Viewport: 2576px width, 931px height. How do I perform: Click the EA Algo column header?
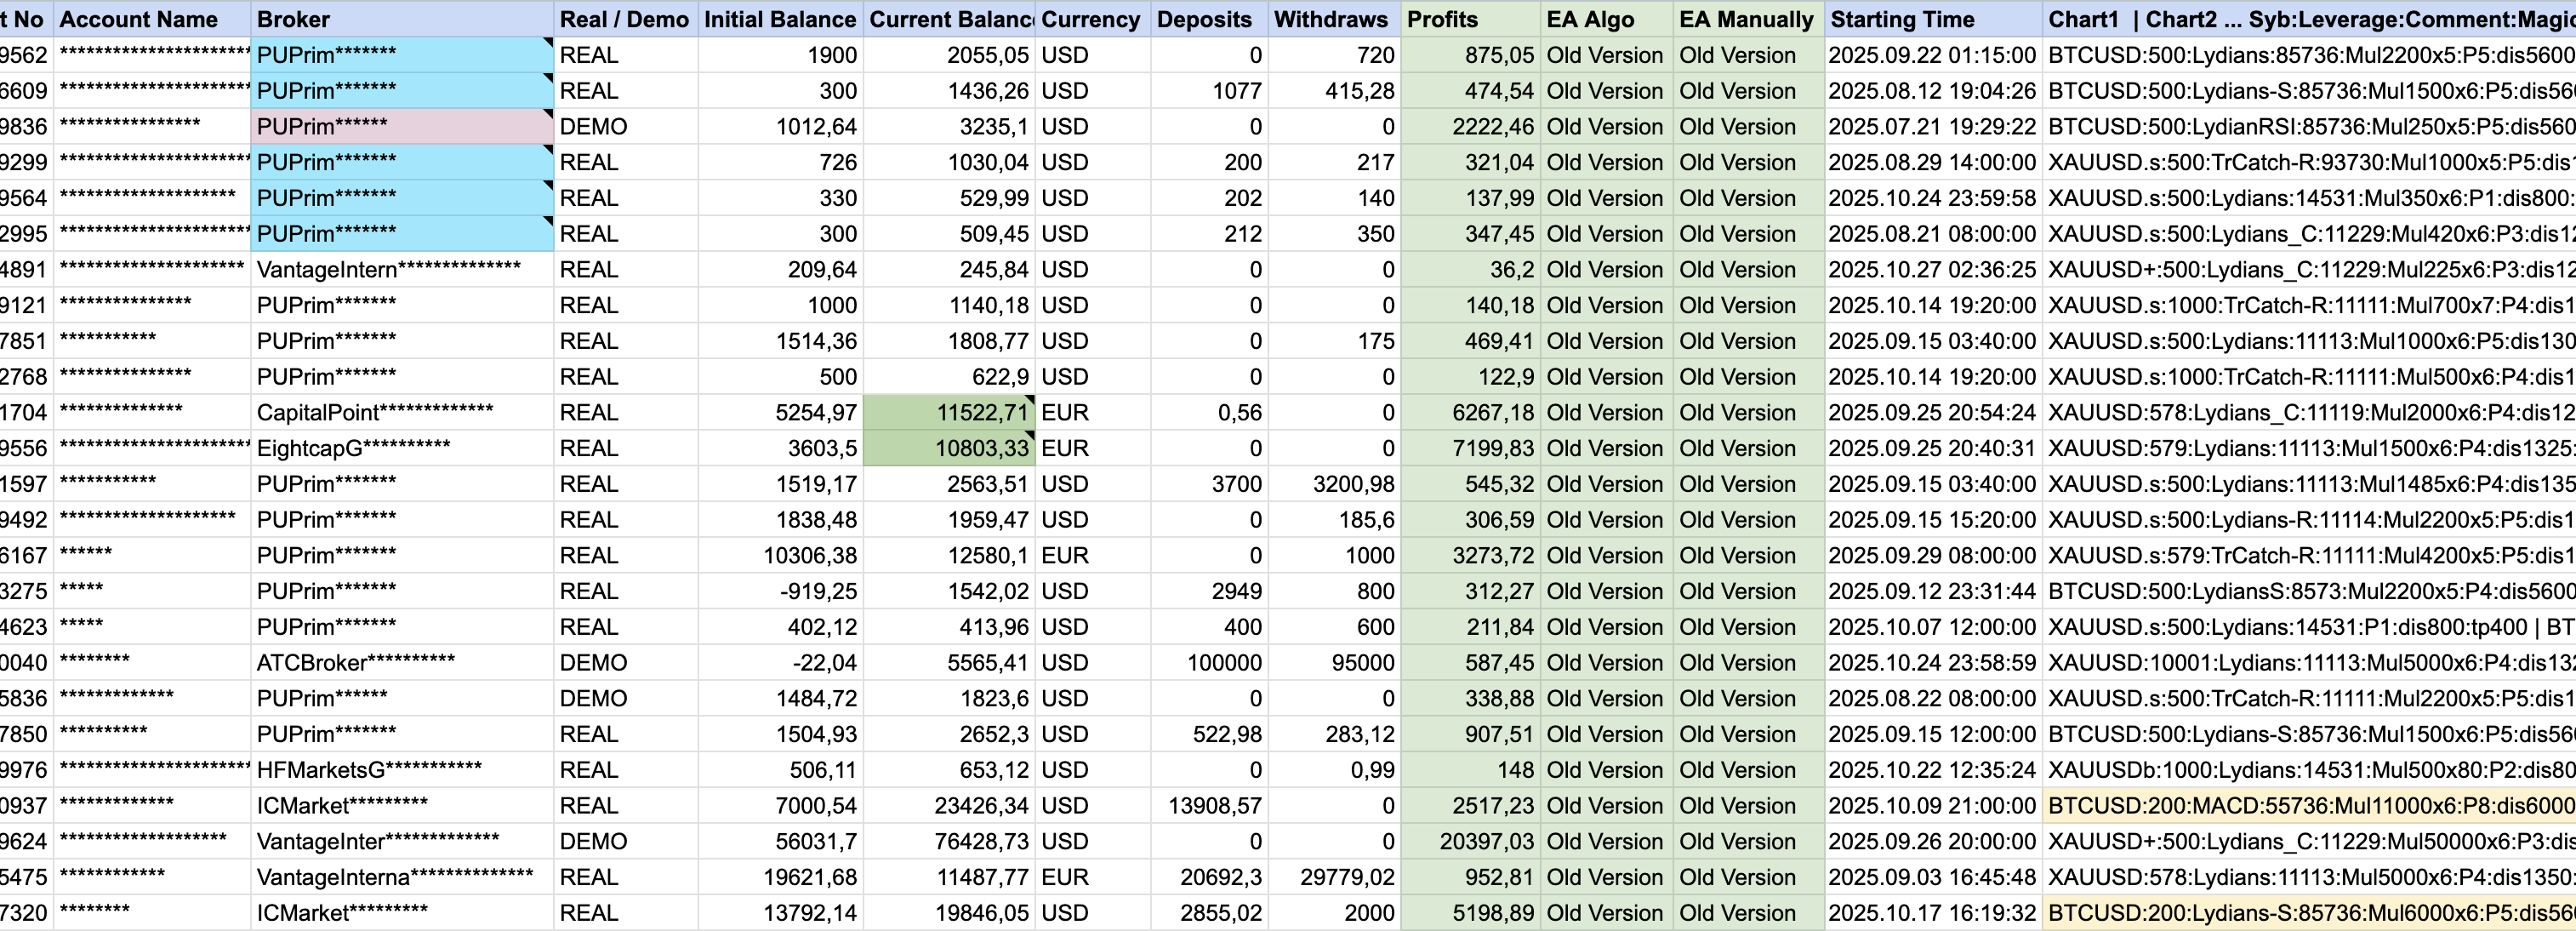pyautogui.click(x=1605, y=19)
